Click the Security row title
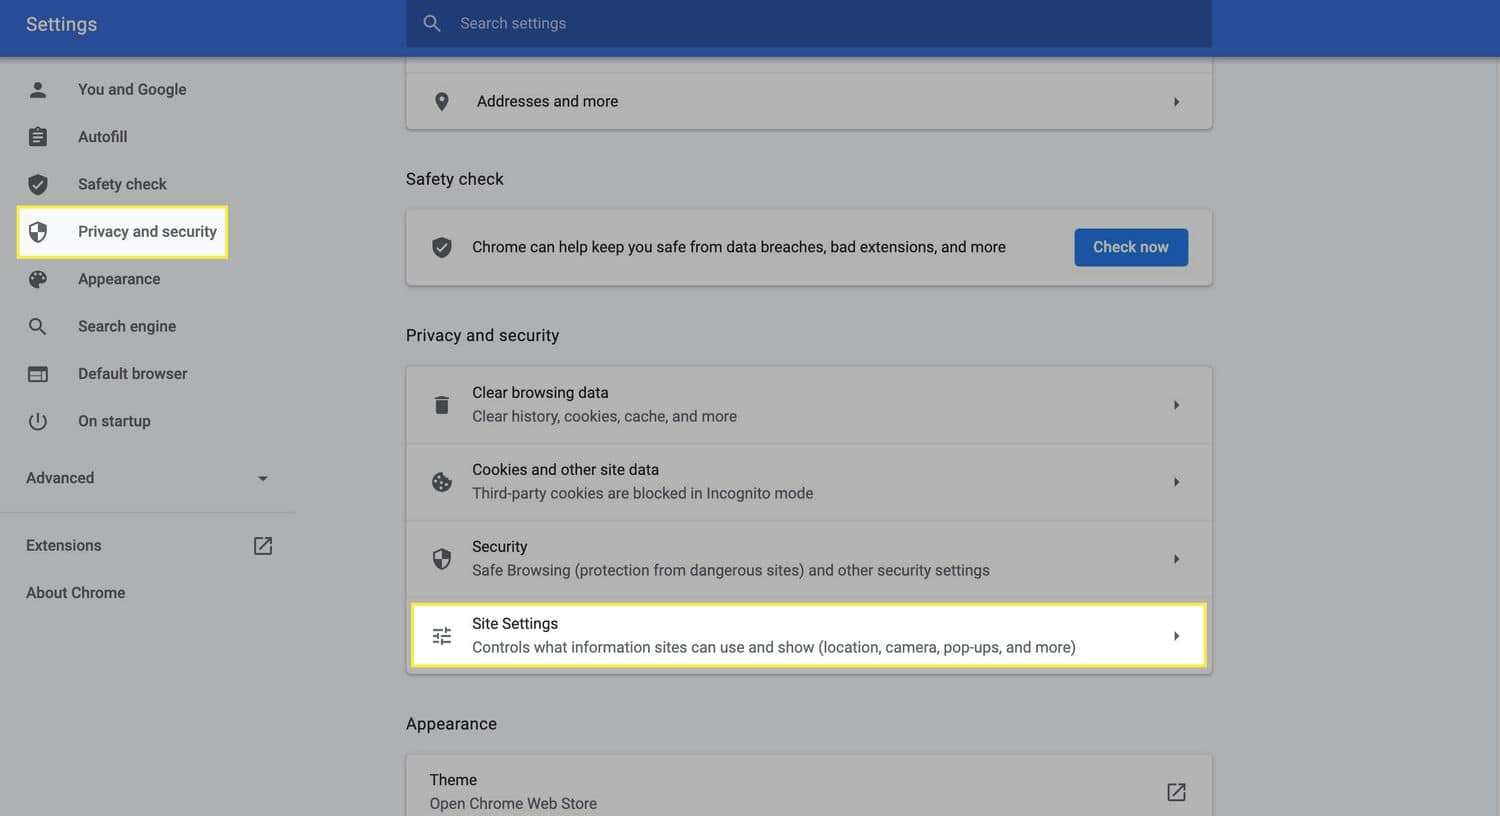This screenshot has height=816, width=1500. coord(499,547)
